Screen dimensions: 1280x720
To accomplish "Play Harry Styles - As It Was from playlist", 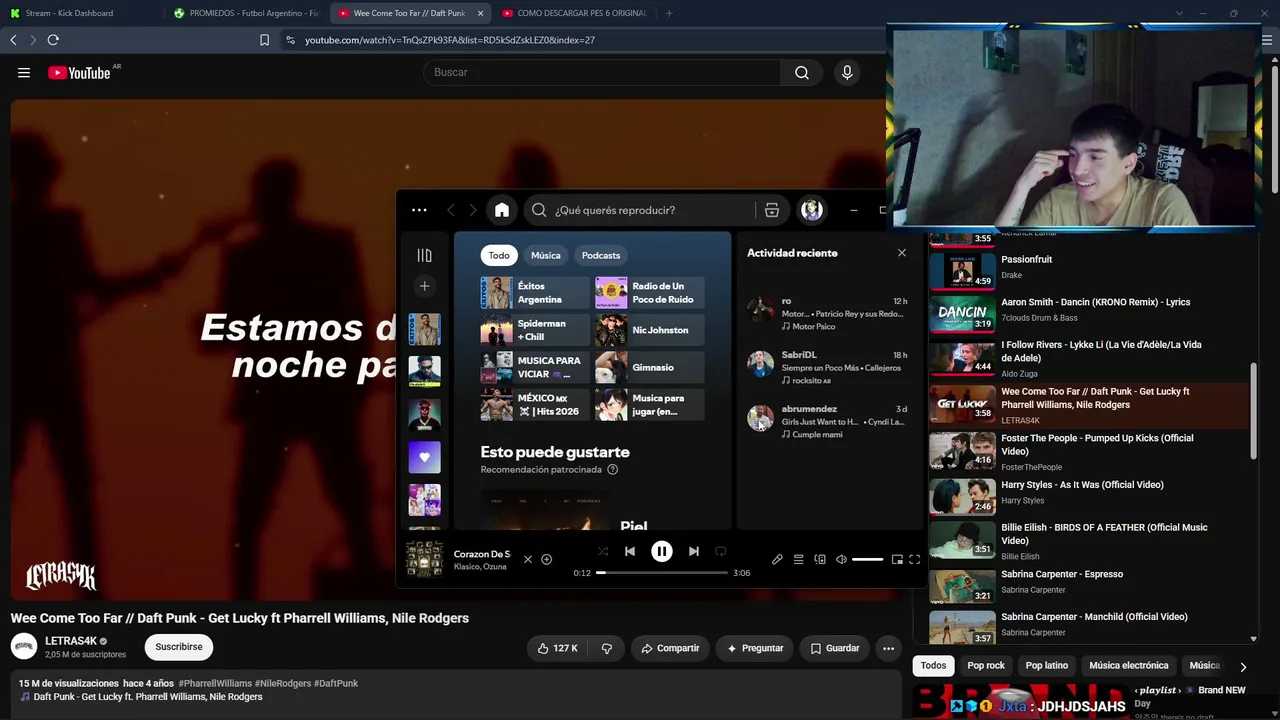I will pos(1089,495).
